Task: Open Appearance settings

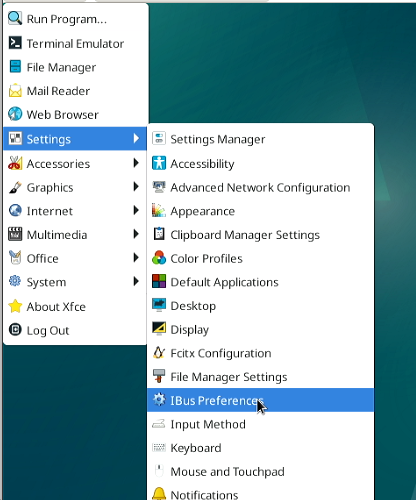Action: [x=261, y=211]
